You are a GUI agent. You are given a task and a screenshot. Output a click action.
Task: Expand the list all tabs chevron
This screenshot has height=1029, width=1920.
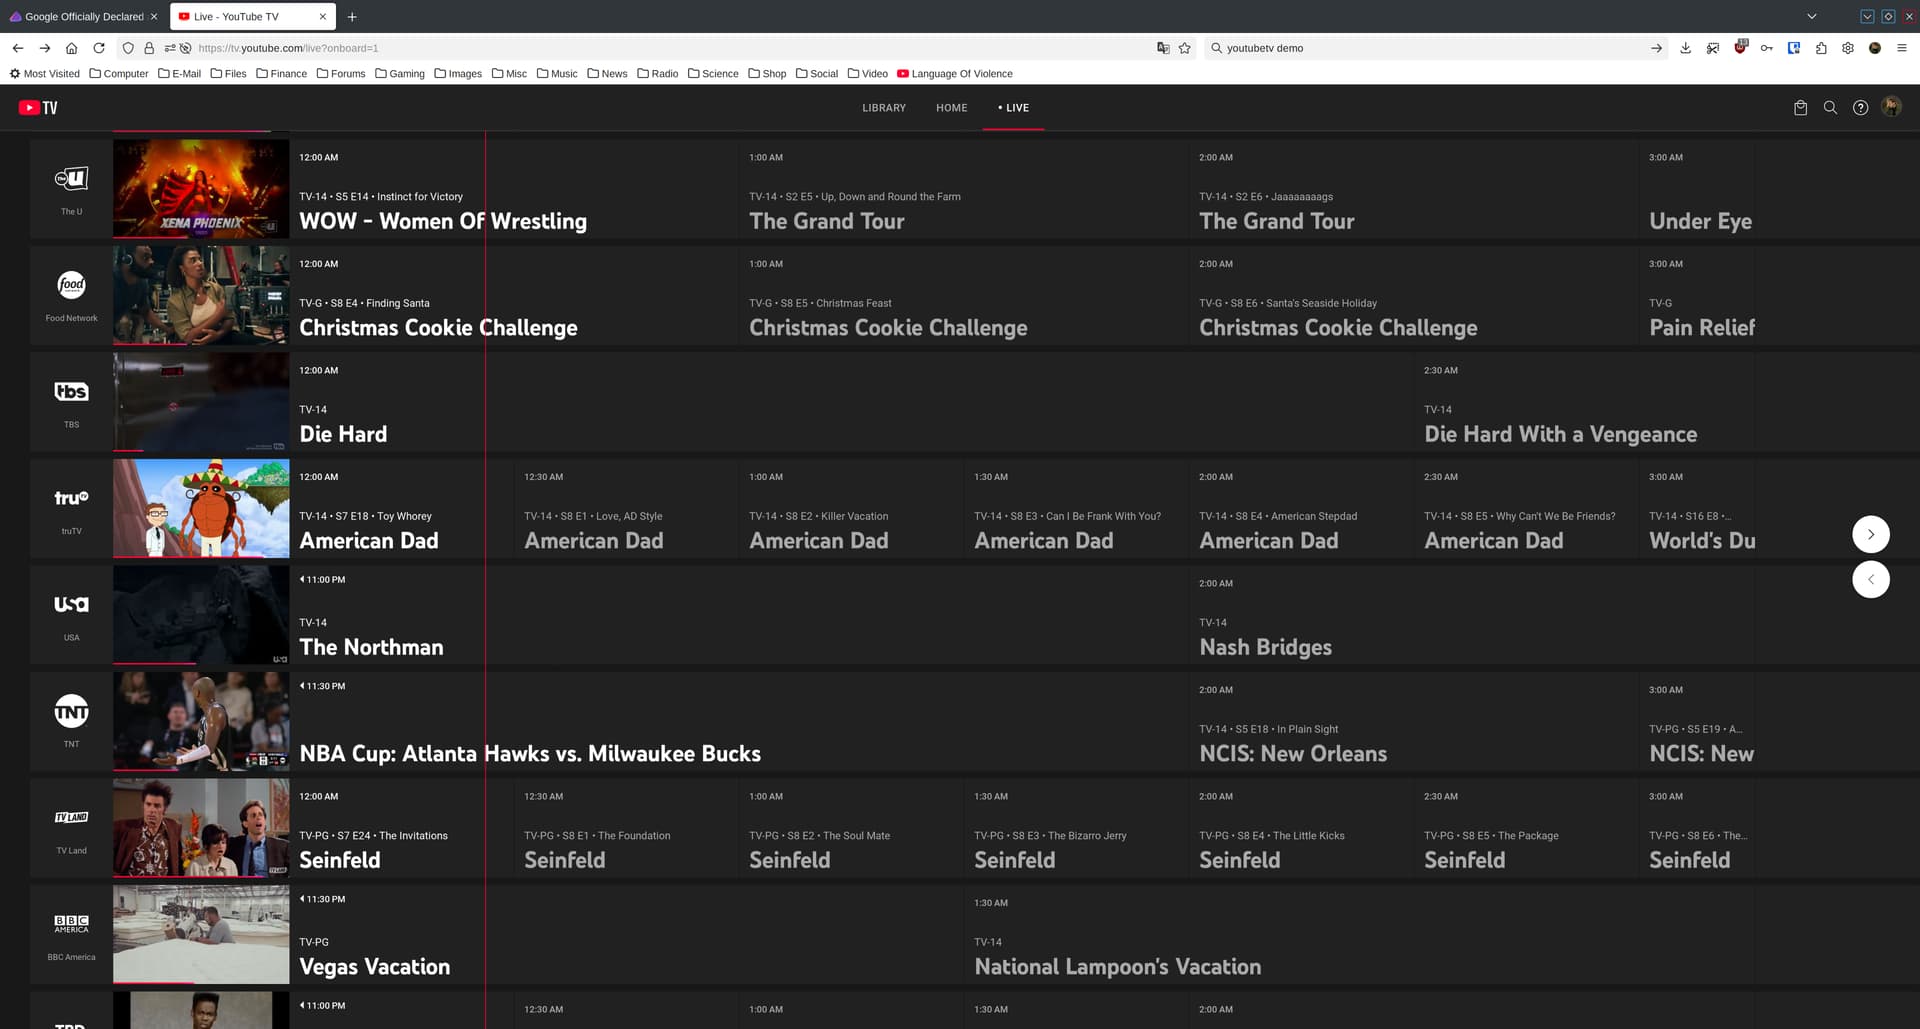click(1812, 17)
